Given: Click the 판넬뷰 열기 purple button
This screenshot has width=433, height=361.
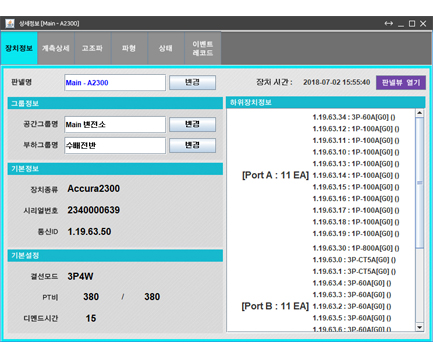Looking at the screenshot, I should point(401,82).
